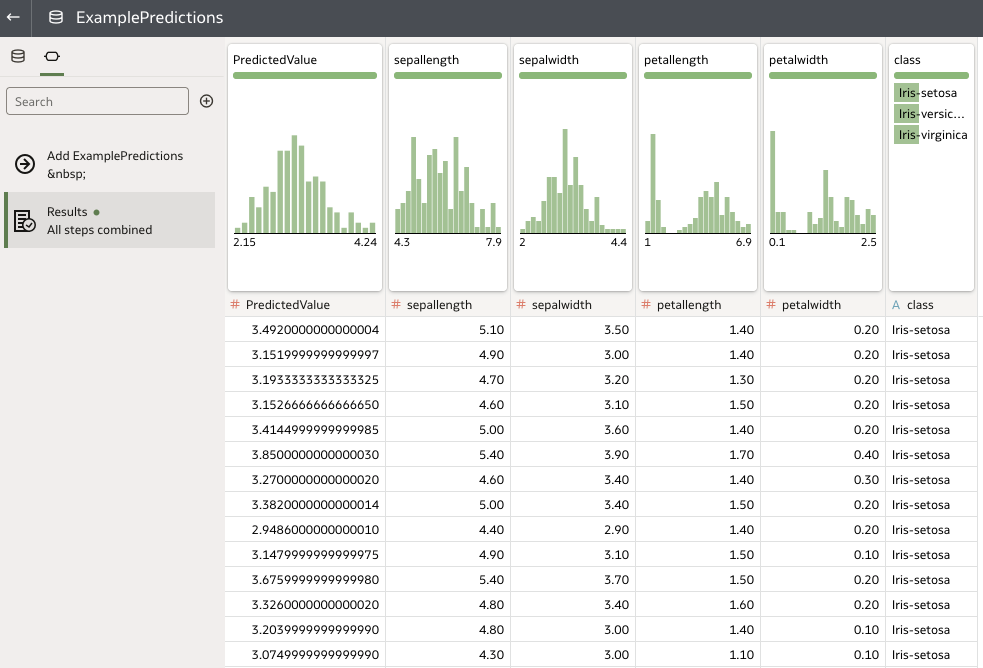
Task: Click the database icon beside ExamplePredictions title
Action: [x=55, y=17]
